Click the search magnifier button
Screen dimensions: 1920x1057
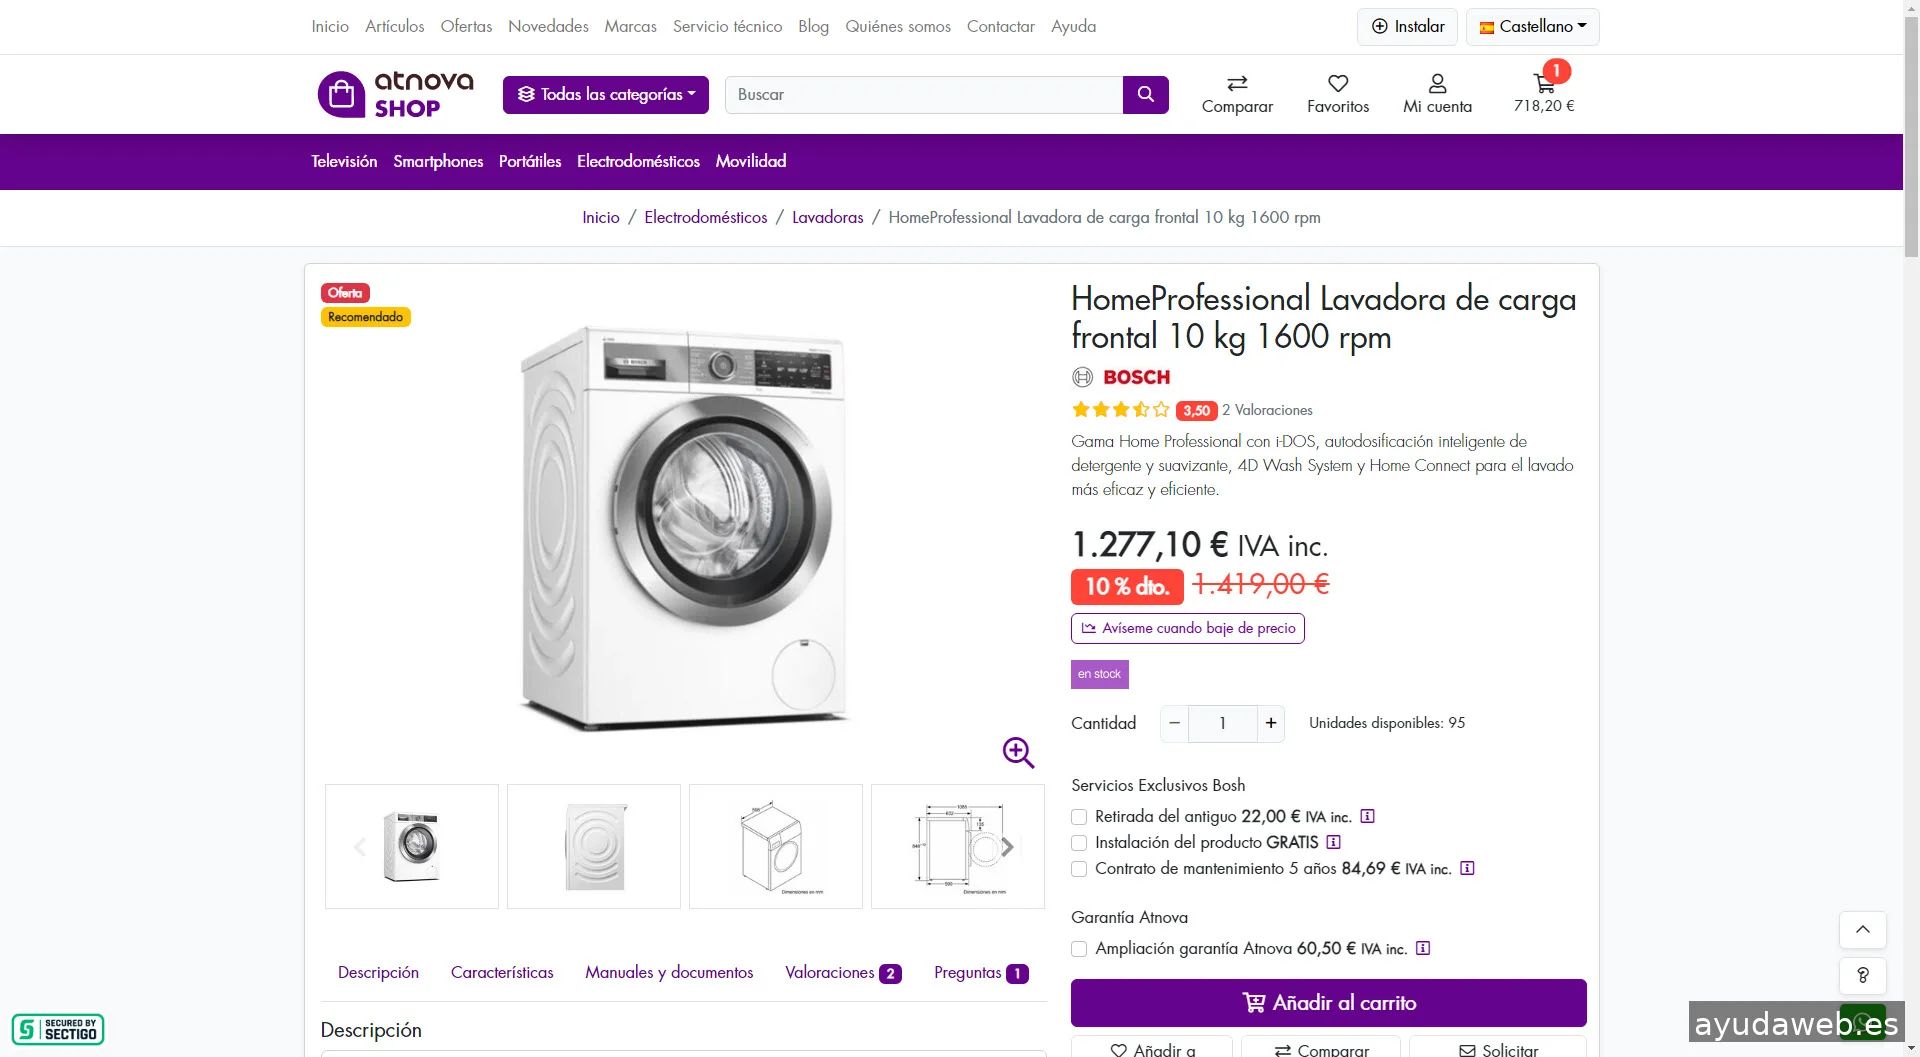click(x=1145, y=94)
